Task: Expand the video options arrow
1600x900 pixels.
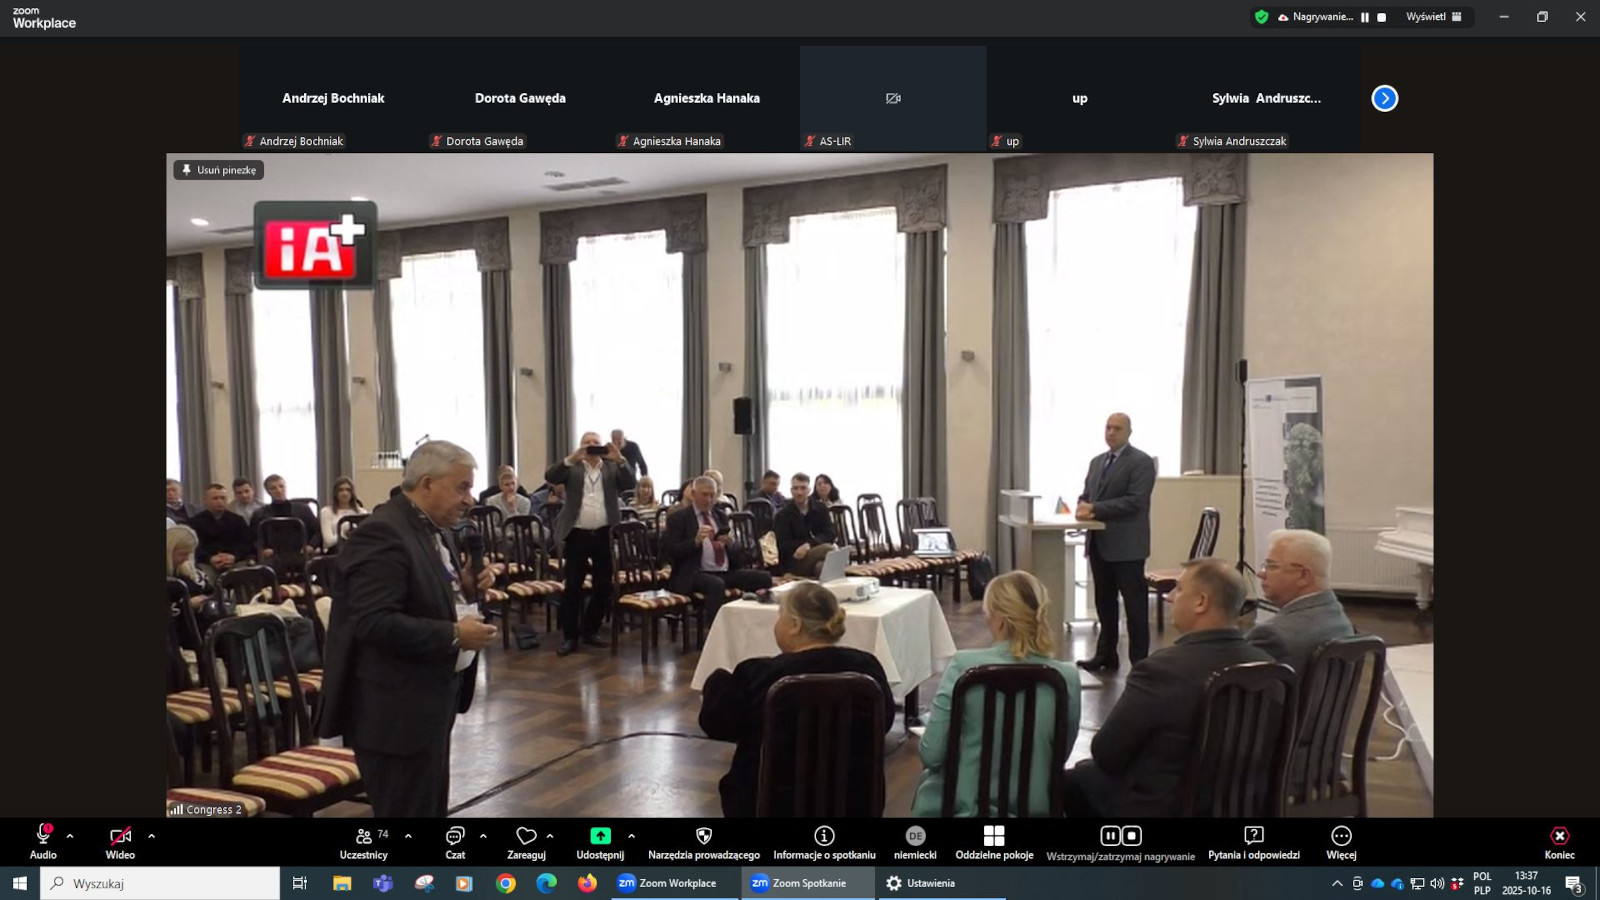Action: click(152, 836)
